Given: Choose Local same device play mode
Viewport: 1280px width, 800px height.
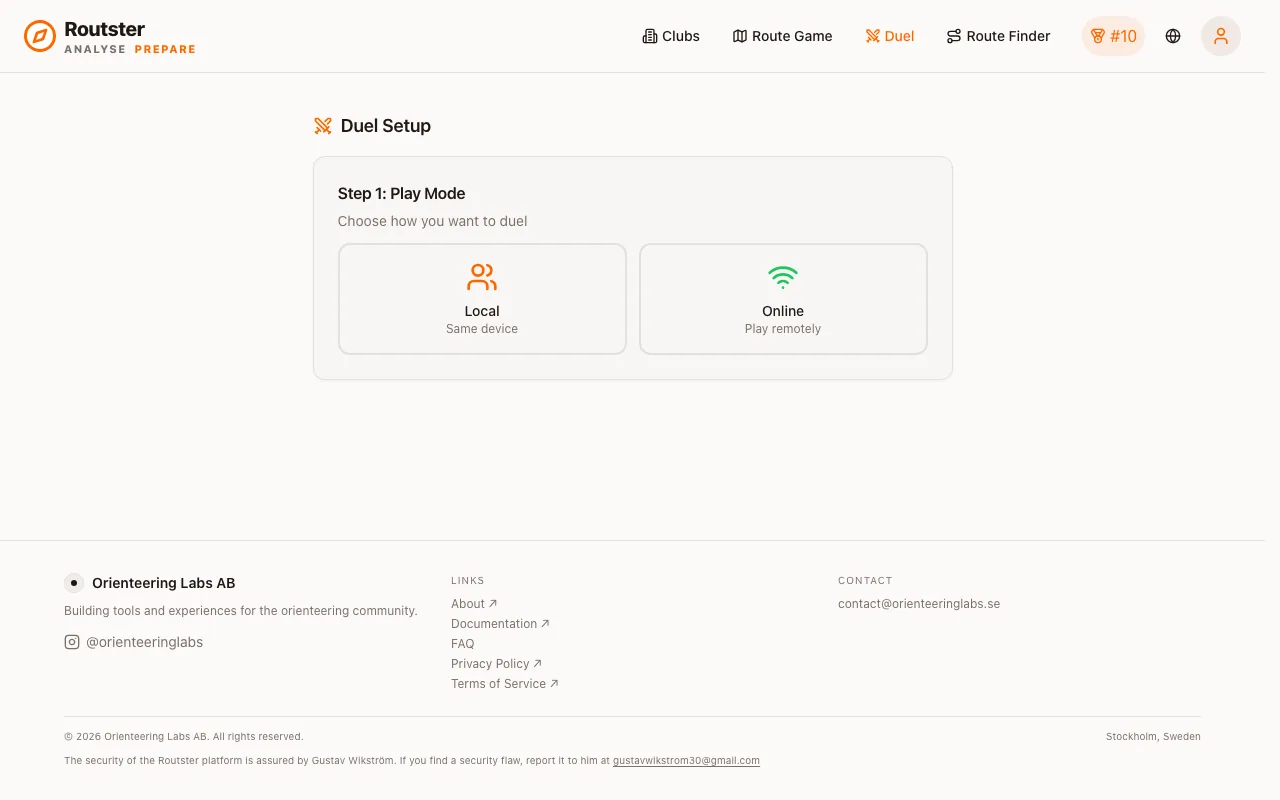Looking at the screenshot, I should (482, 299).
